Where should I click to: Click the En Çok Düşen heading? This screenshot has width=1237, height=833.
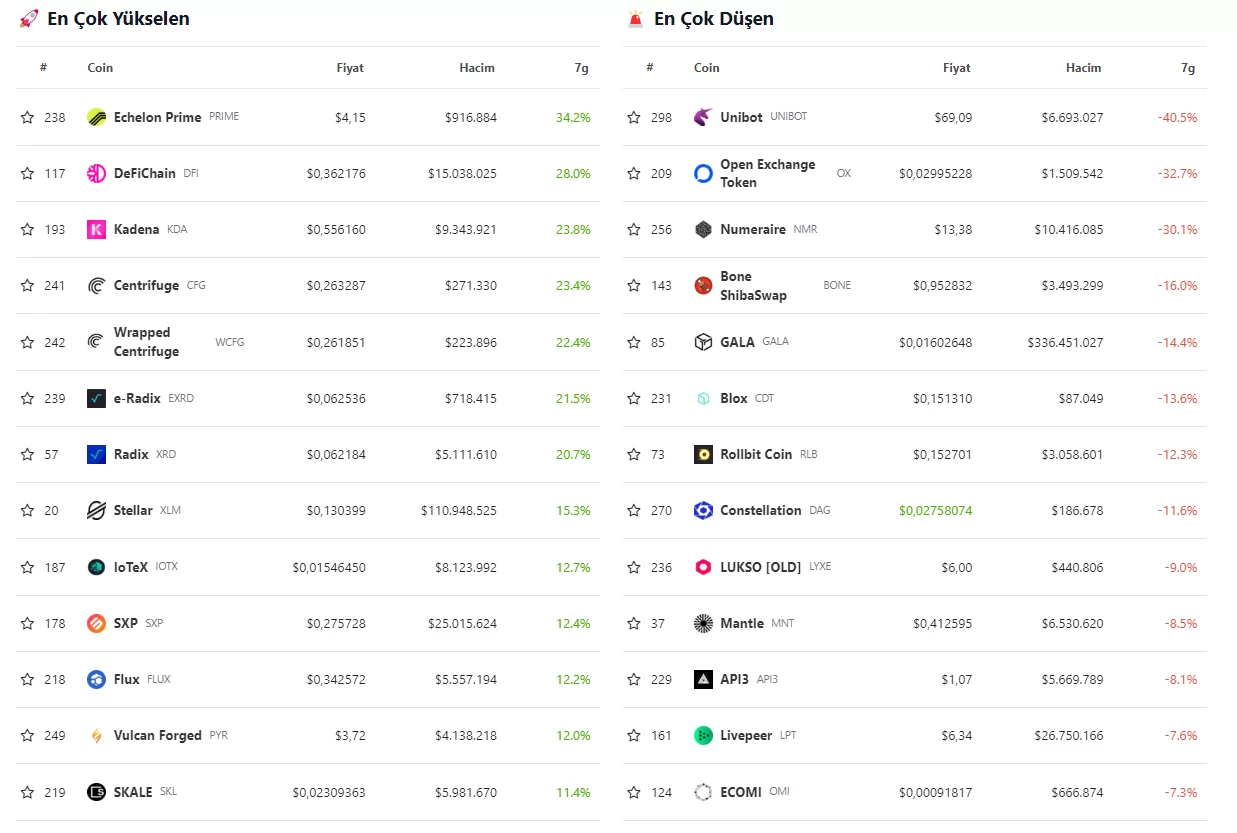pos(713,18)
